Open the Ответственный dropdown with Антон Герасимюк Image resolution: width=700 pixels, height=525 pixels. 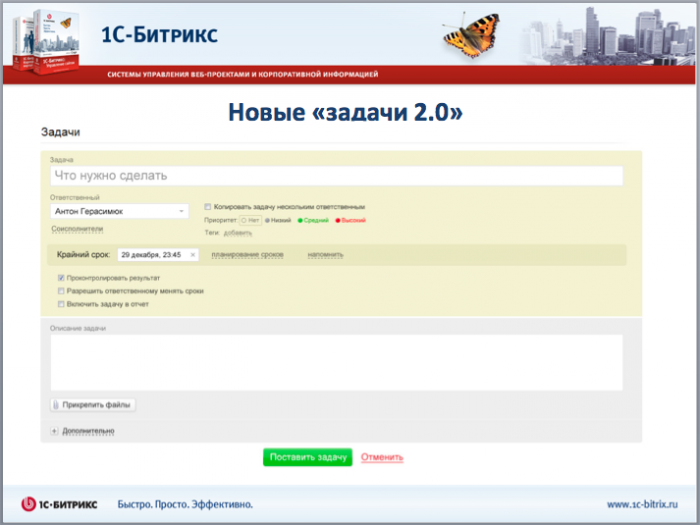tap(119, 211)
